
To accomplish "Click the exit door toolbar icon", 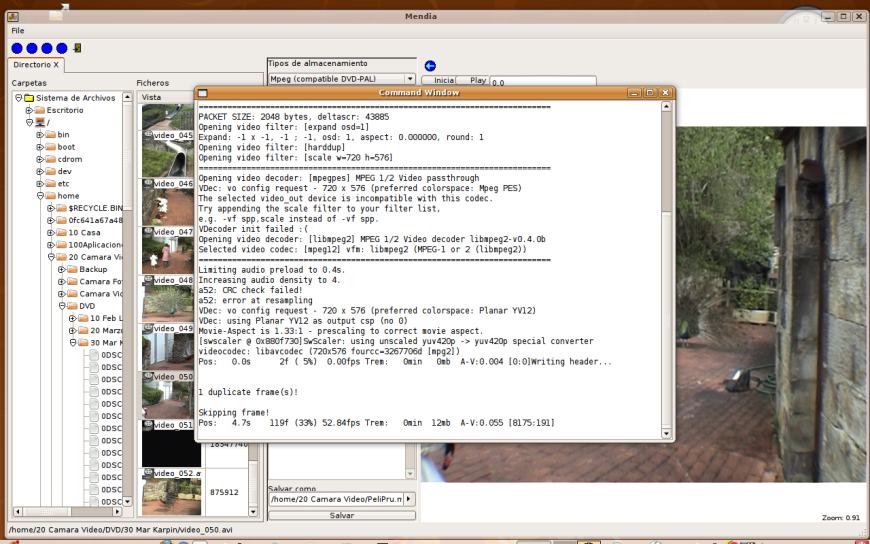I will coord(78,47).
